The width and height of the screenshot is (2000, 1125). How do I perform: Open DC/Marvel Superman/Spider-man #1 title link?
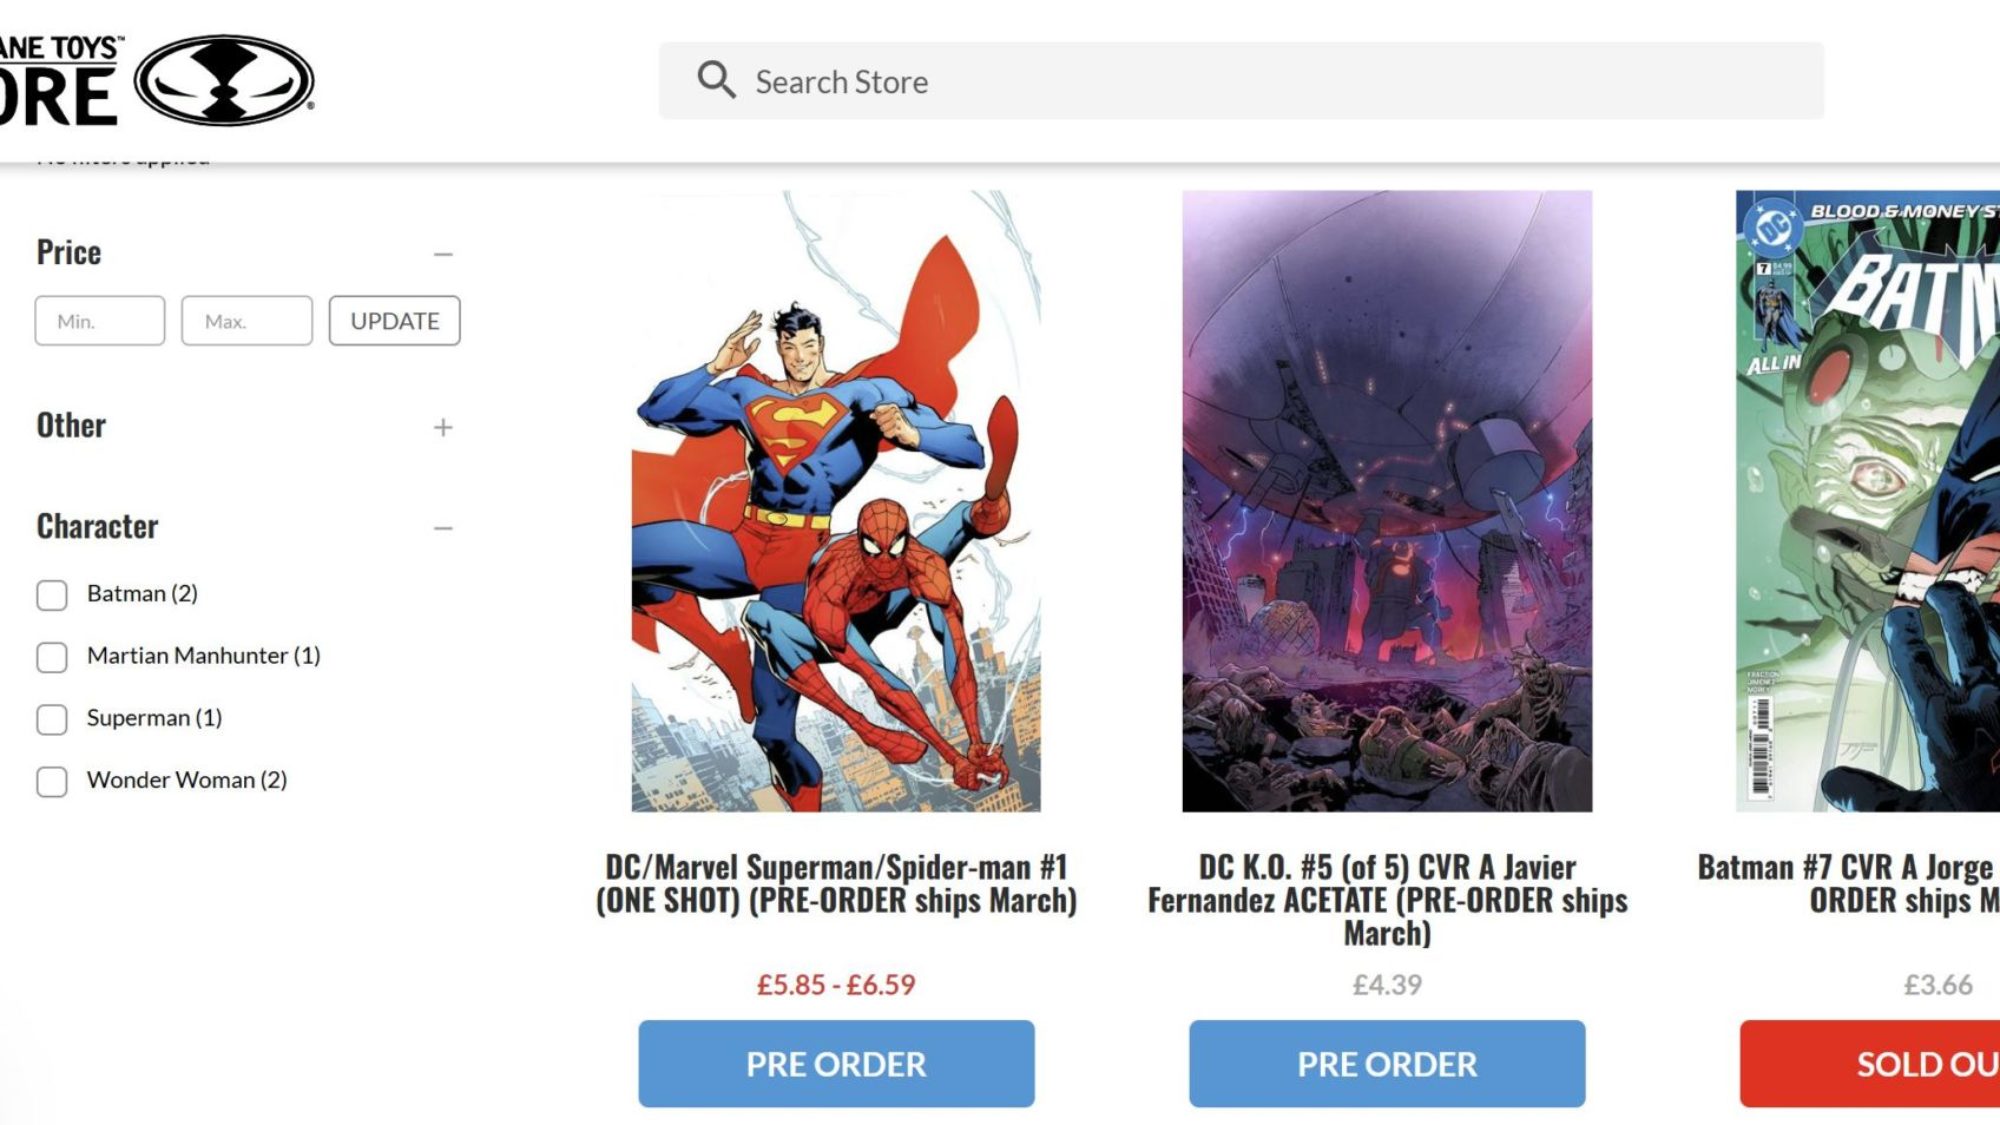pos(836,883)
